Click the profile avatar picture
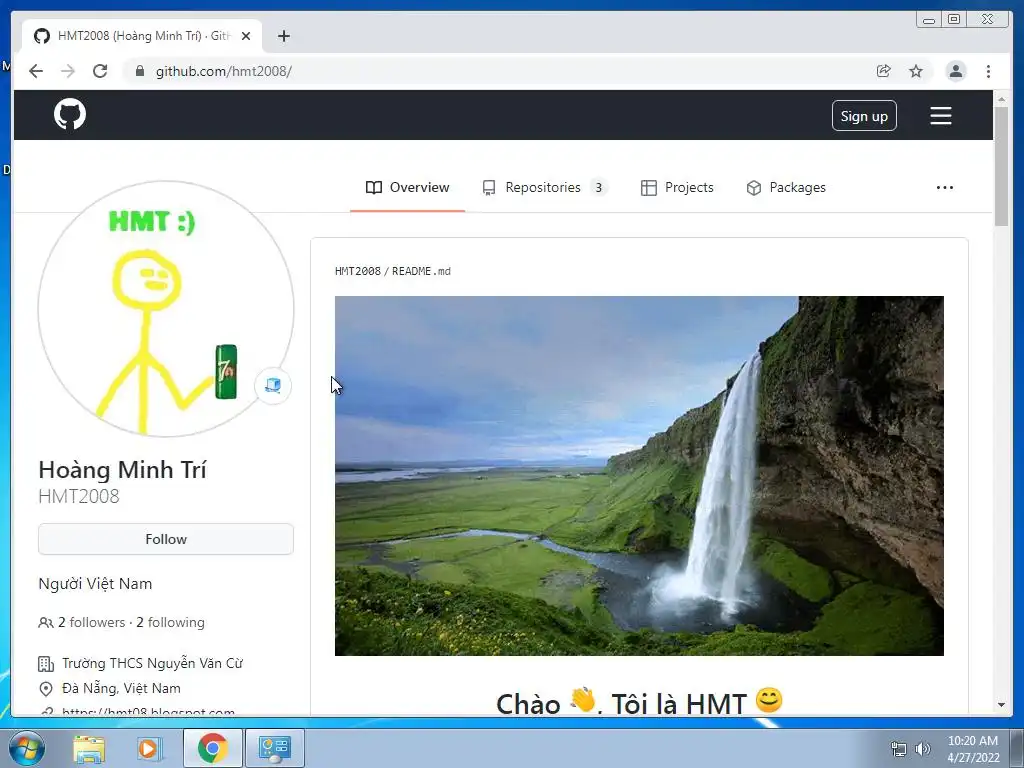The width and height of the screenshot is (1024, 768). pos(166,308)
